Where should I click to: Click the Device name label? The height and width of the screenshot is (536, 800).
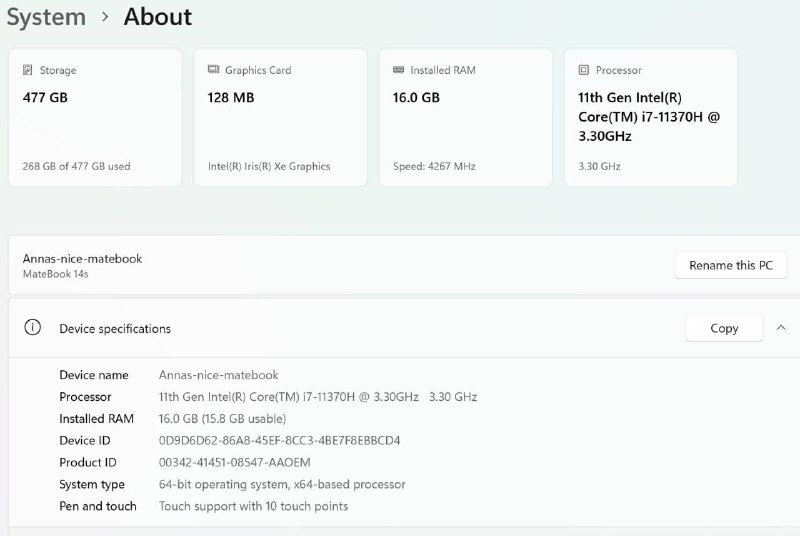tap(94, 375)
